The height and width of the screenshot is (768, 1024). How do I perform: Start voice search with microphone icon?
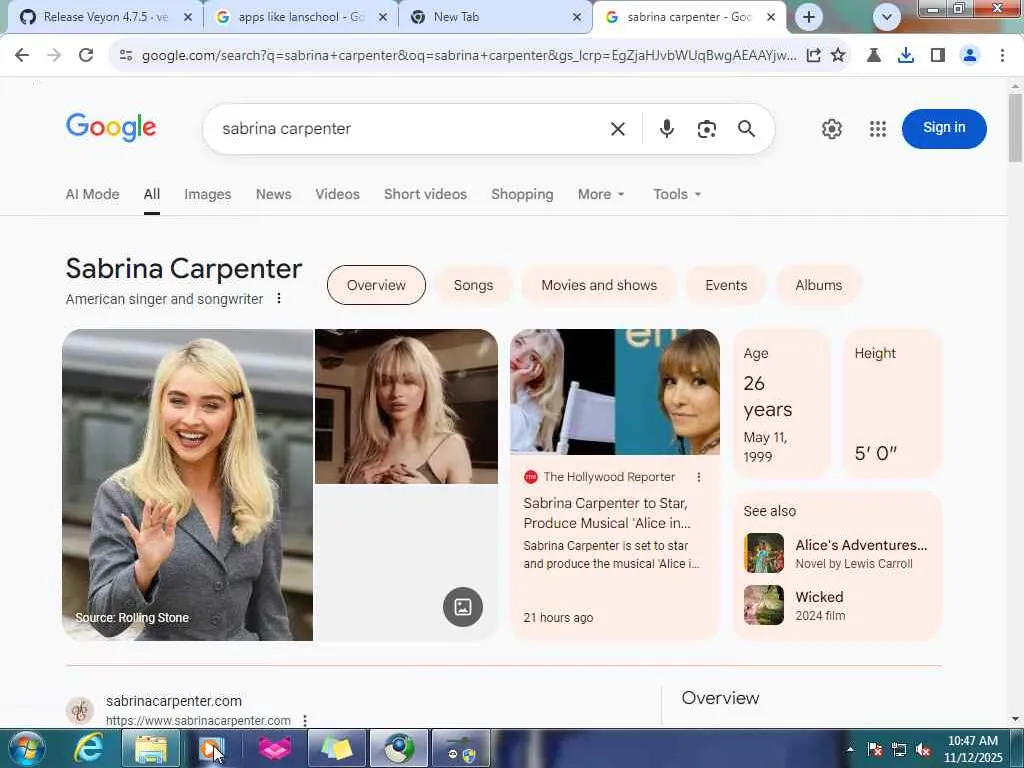click(667, 129)
